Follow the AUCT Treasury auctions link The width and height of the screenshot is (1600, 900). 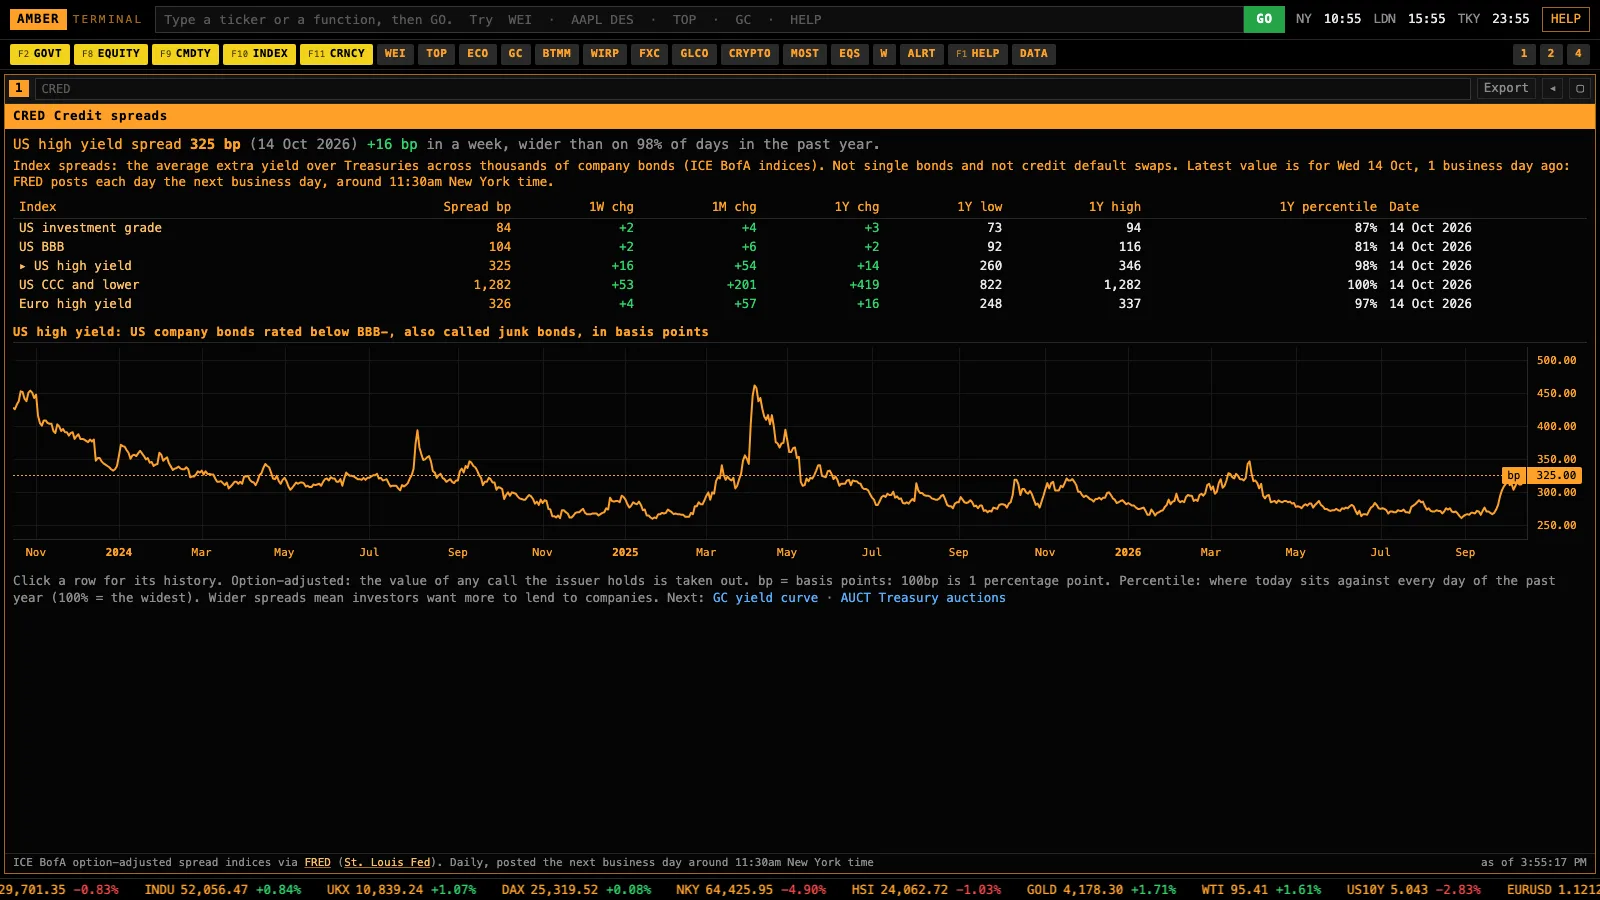tap(923, 598)
